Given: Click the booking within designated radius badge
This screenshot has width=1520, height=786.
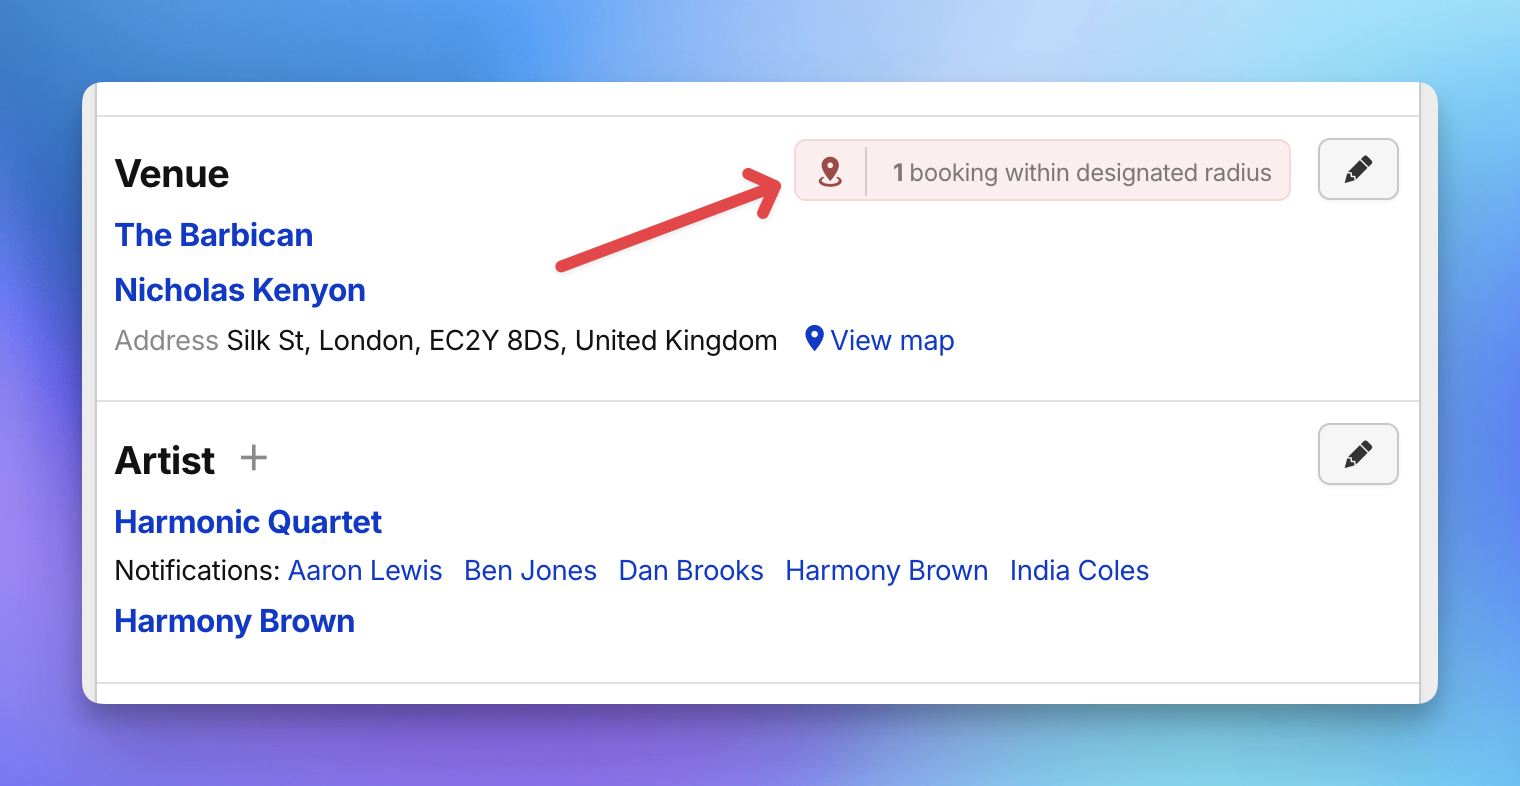Looking at the screenshot, I should tap(1042, 170).
